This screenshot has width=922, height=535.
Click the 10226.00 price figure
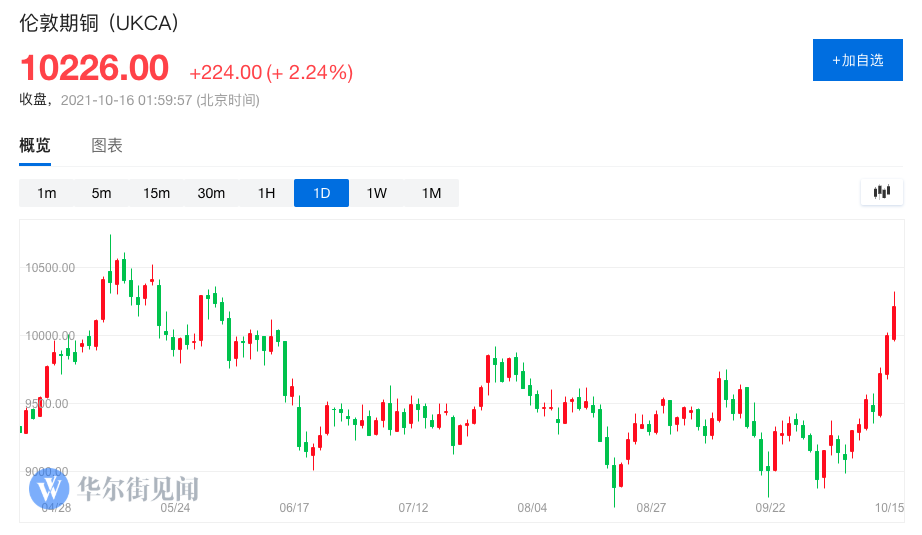(x=95, y=68)
